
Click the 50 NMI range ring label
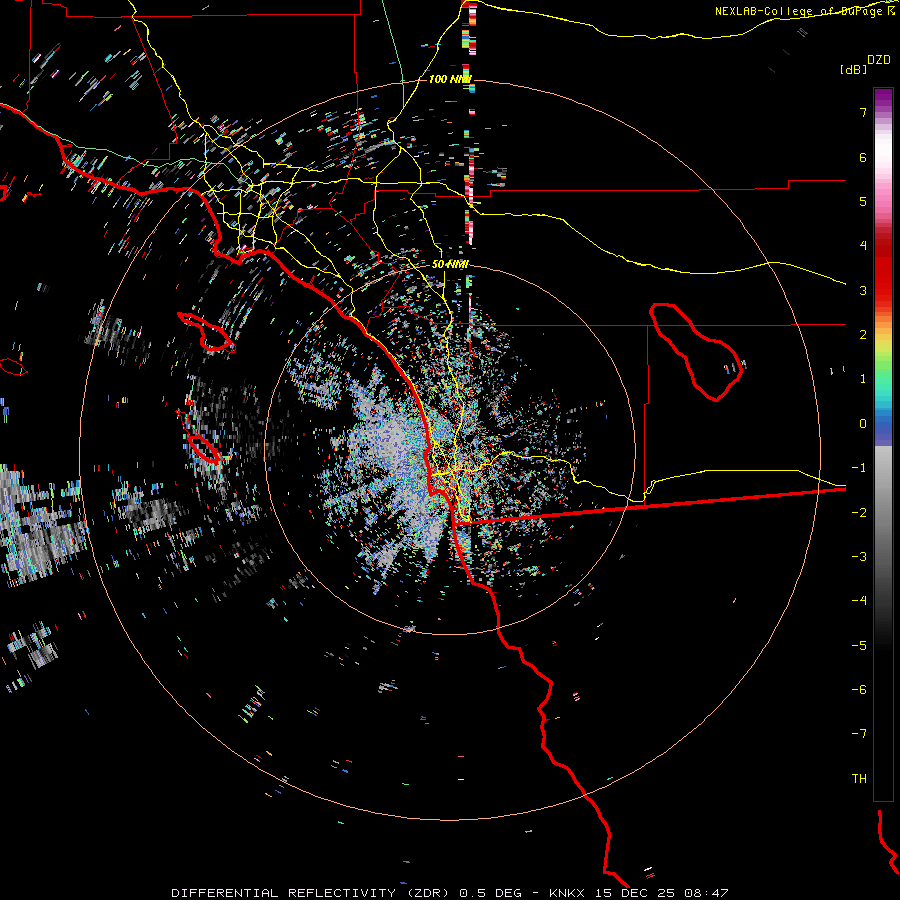(x=450, y=264)
